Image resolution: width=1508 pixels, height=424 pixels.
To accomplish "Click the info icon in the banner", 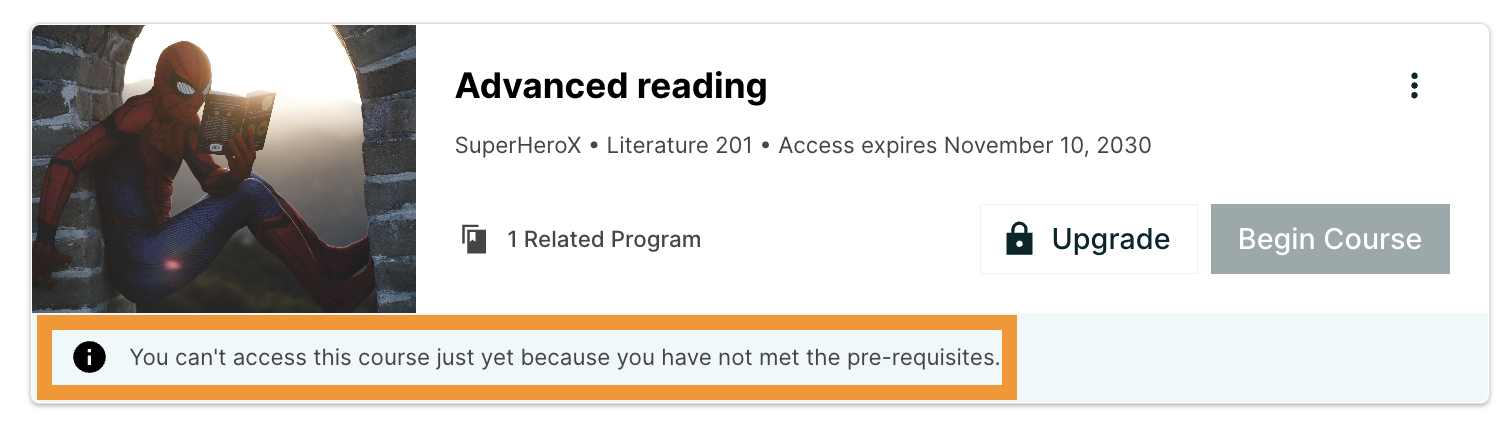I will 90,357.
